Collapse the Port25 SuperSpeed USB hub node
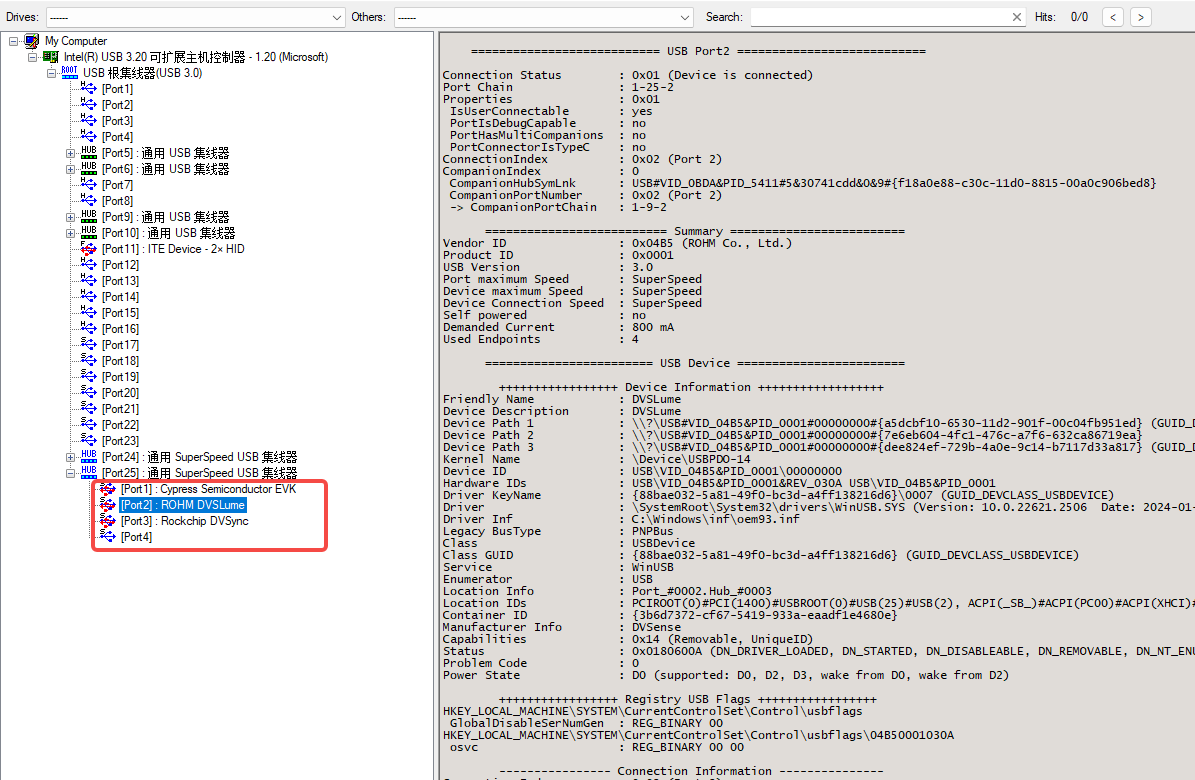Viewport: 1195px width, 780px height. (x=71, y=473)
